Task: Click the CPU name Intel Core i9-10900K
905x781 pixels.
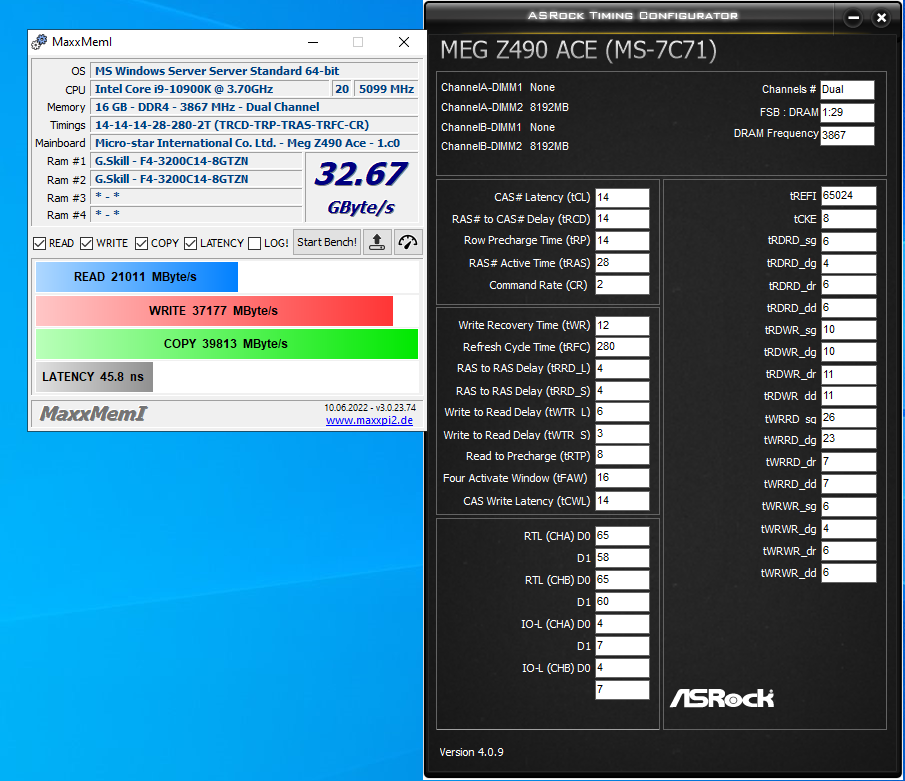Action: point(210,89)
